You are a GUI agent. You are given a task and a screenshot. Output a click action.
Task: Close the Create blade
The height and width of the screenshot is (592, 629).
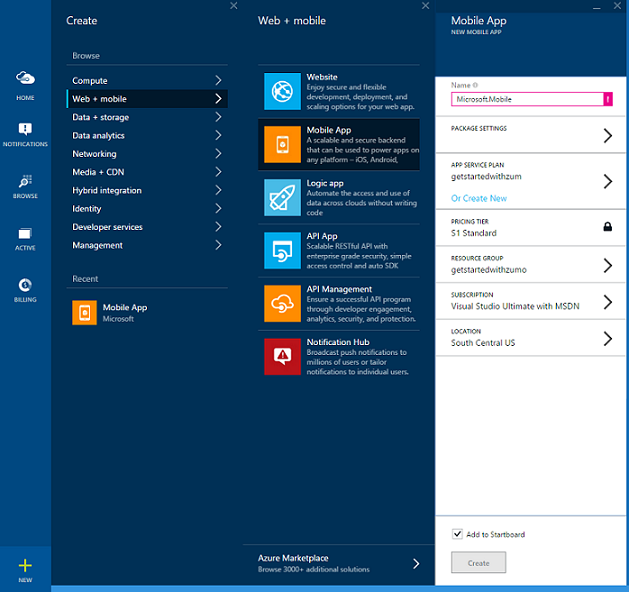pos(234,6)
